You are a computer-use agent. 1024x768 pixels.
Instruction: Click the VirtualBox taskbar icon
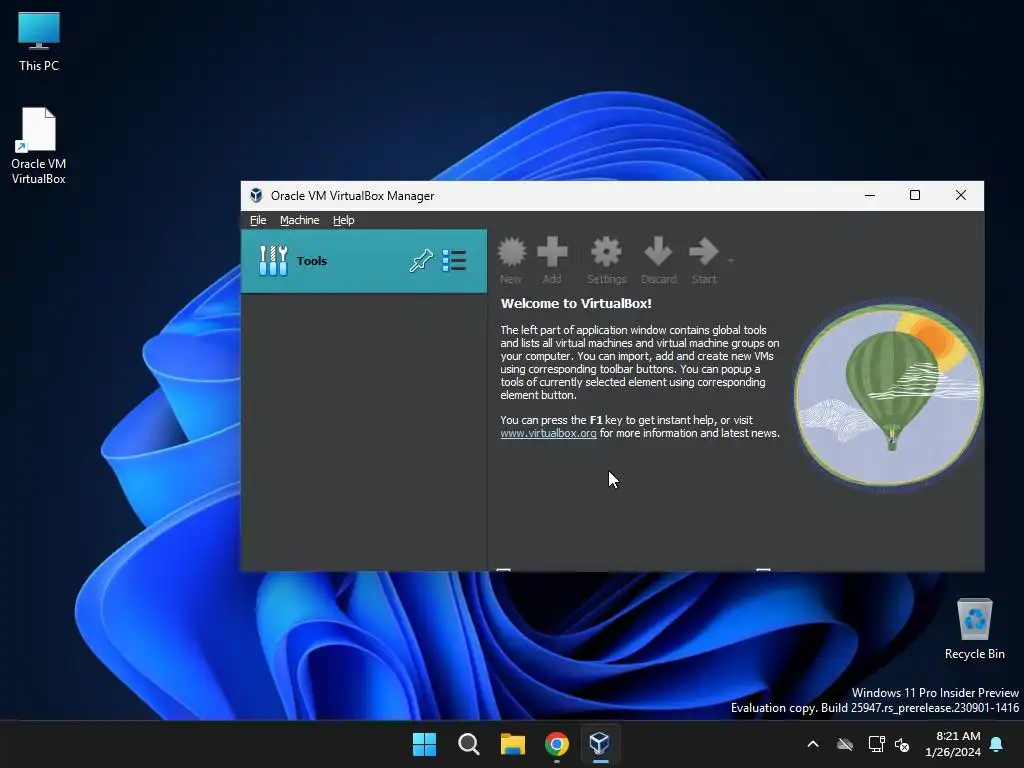[600, 744]
